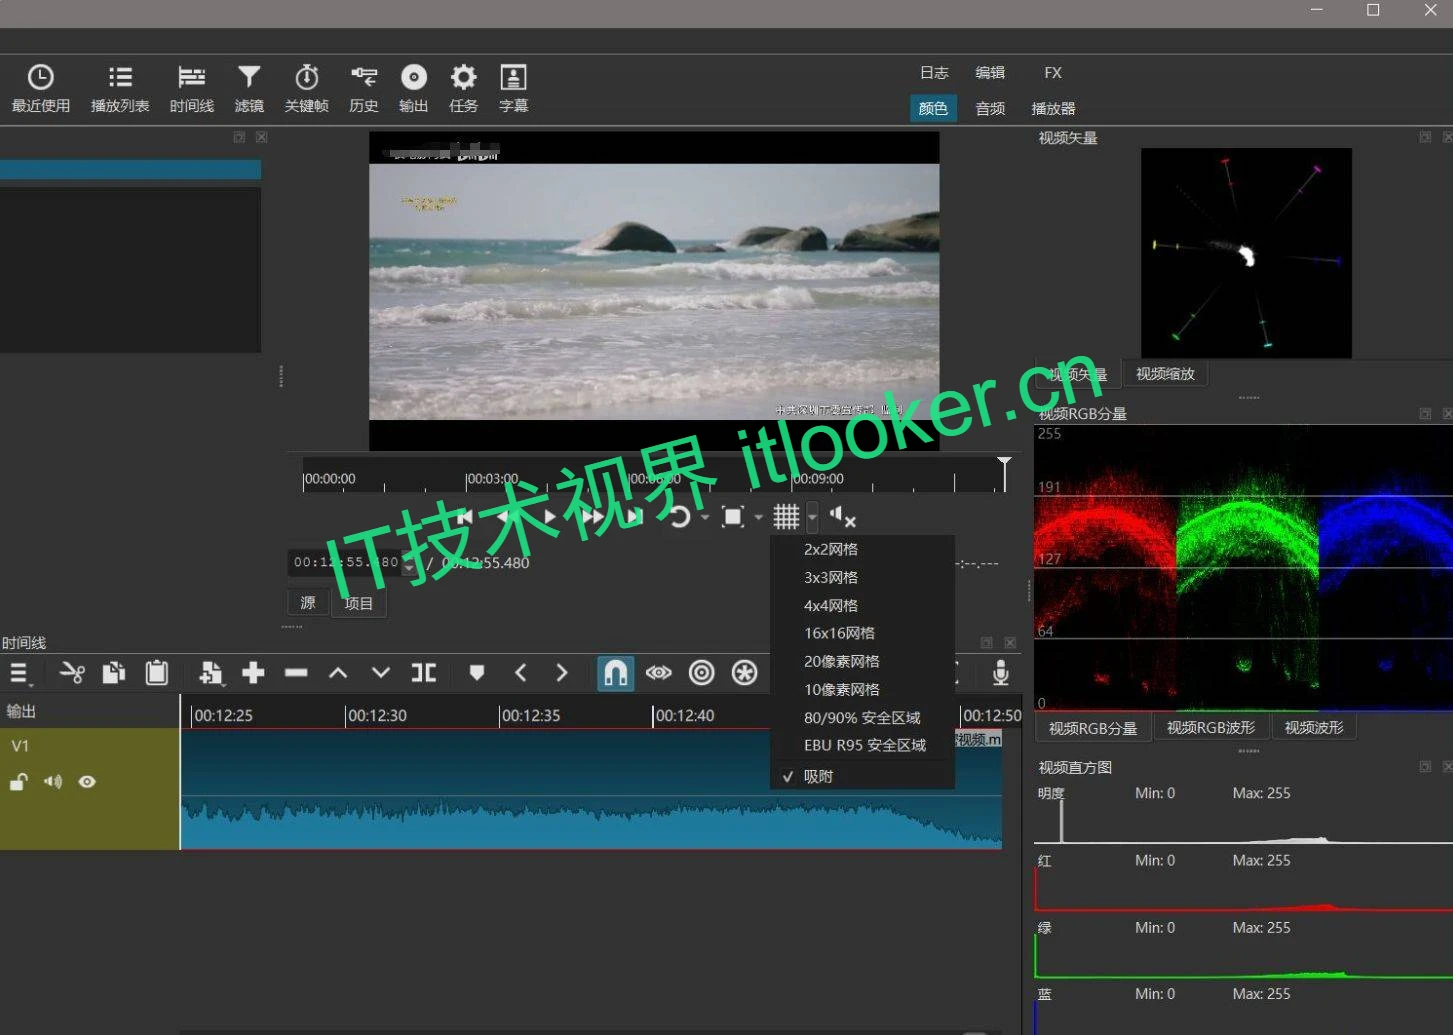Open the 关键帧 (Keyframes) panel
Image resolution: width=1453 pixels, height=1035 pixels.
(306, 87)
